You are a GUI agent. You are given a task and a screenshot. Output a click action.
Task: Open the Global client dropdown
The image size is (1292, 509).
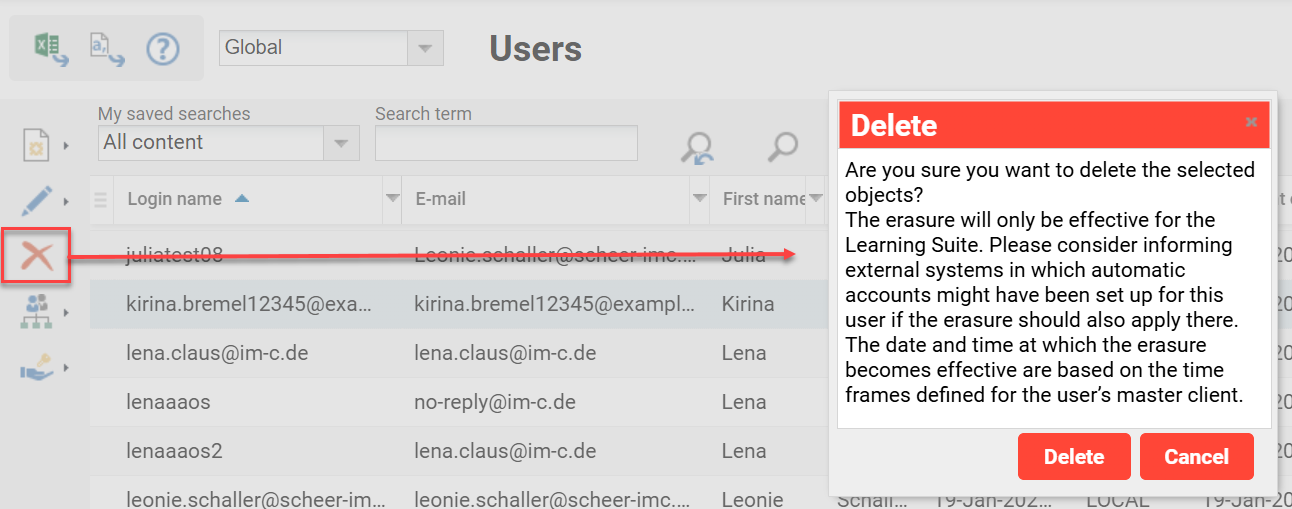(x=426, y=48)
